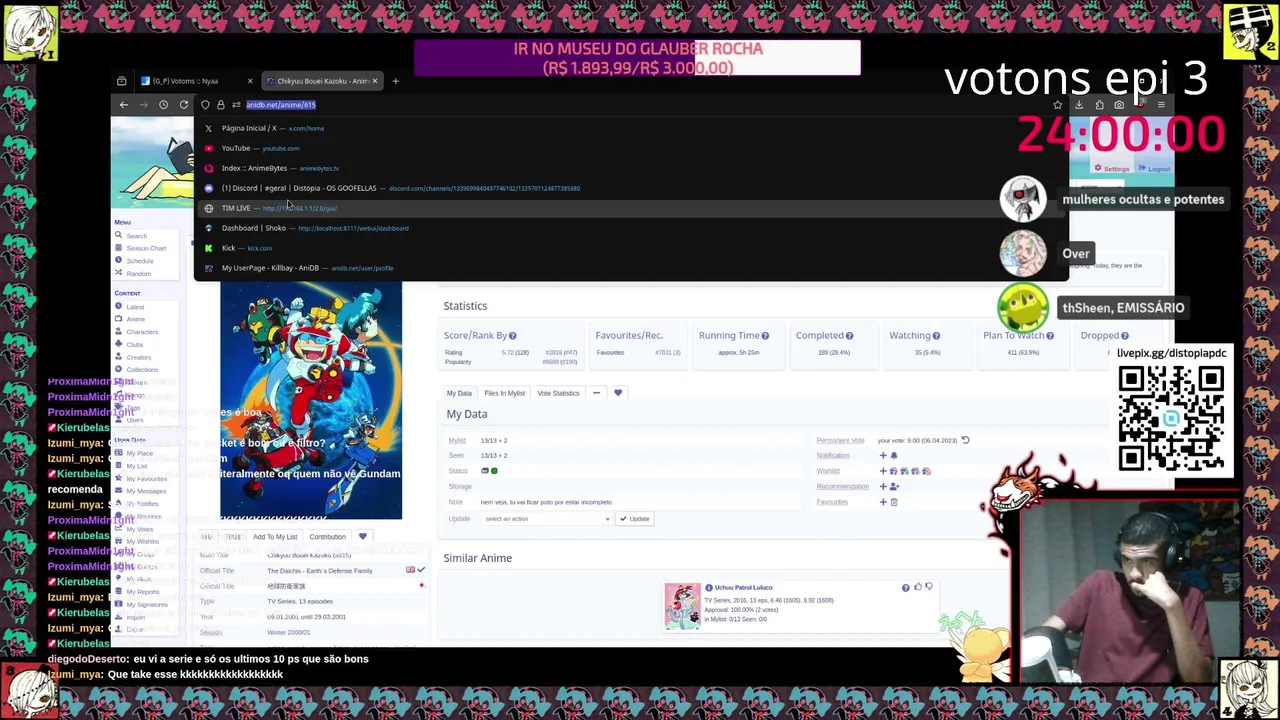Switch to Files In Mylist tab
This screenshot has height=720, width=1280.
504,393
